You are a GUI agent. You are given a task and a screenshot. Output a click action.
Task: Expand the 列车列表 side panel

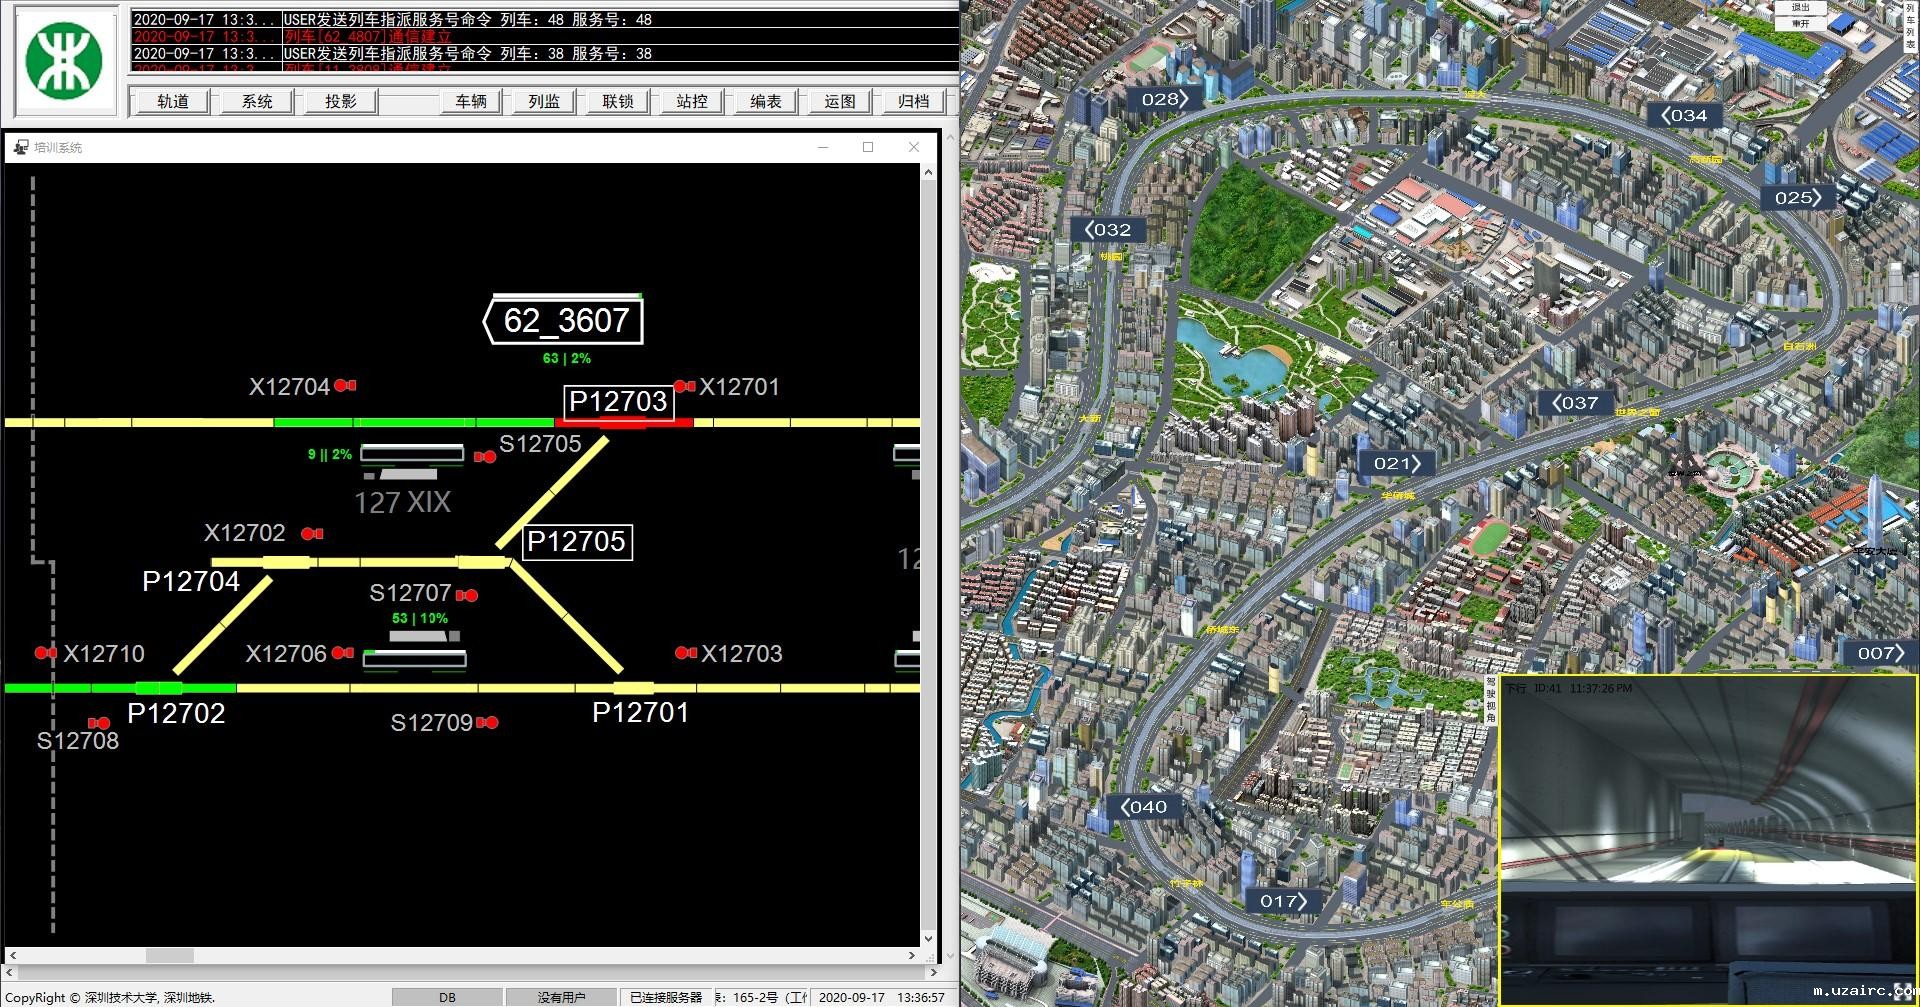point(1910,28)
